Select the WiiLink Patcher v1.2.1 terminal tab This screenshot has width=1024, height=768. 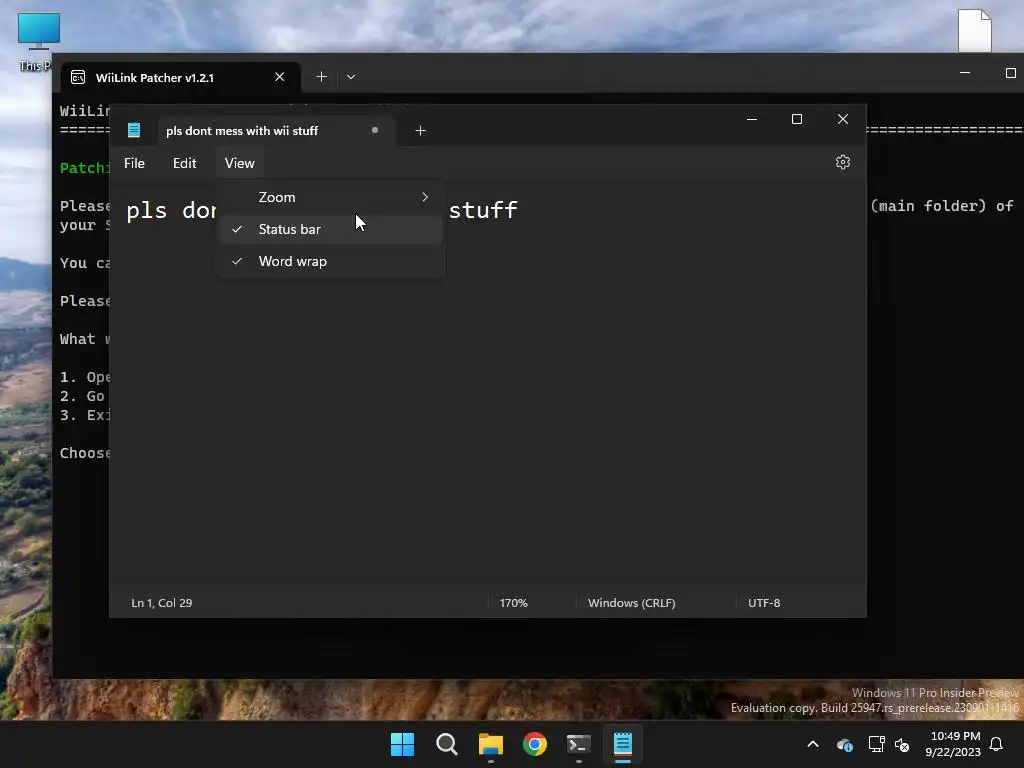point(180,77)
